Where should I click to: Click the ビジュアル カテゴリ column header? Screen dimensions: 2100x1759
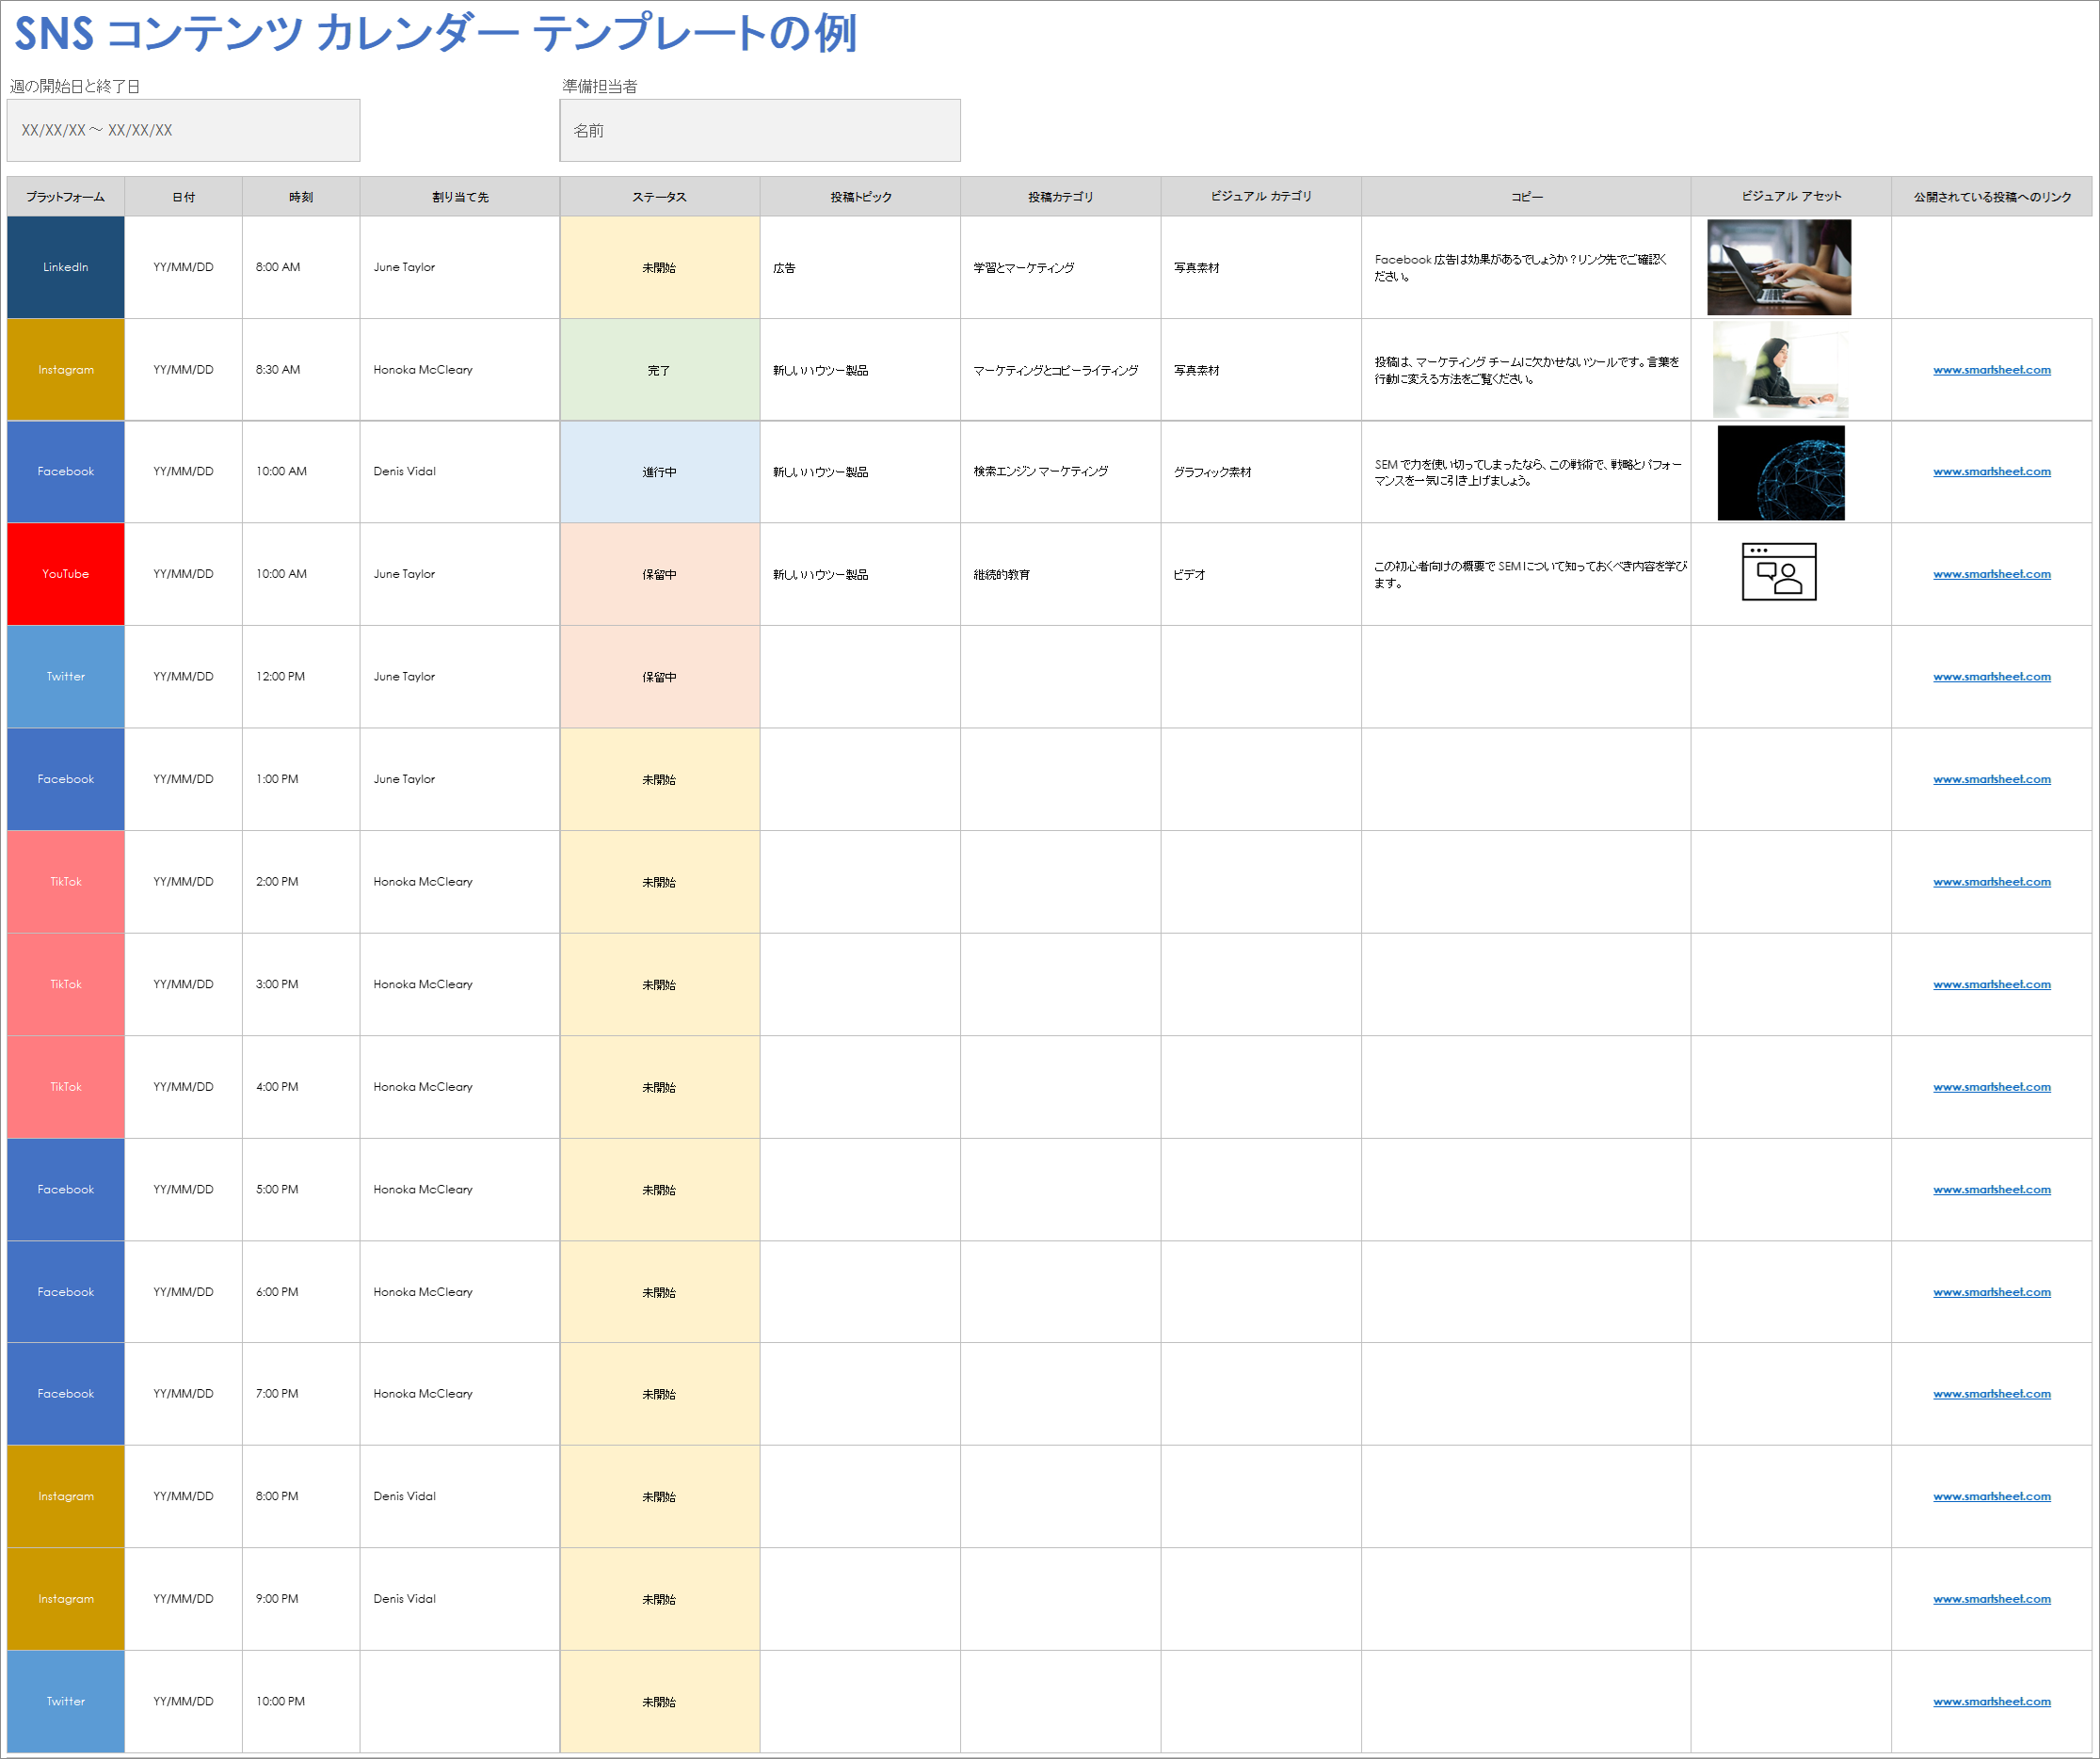[x=1259, y=196]
